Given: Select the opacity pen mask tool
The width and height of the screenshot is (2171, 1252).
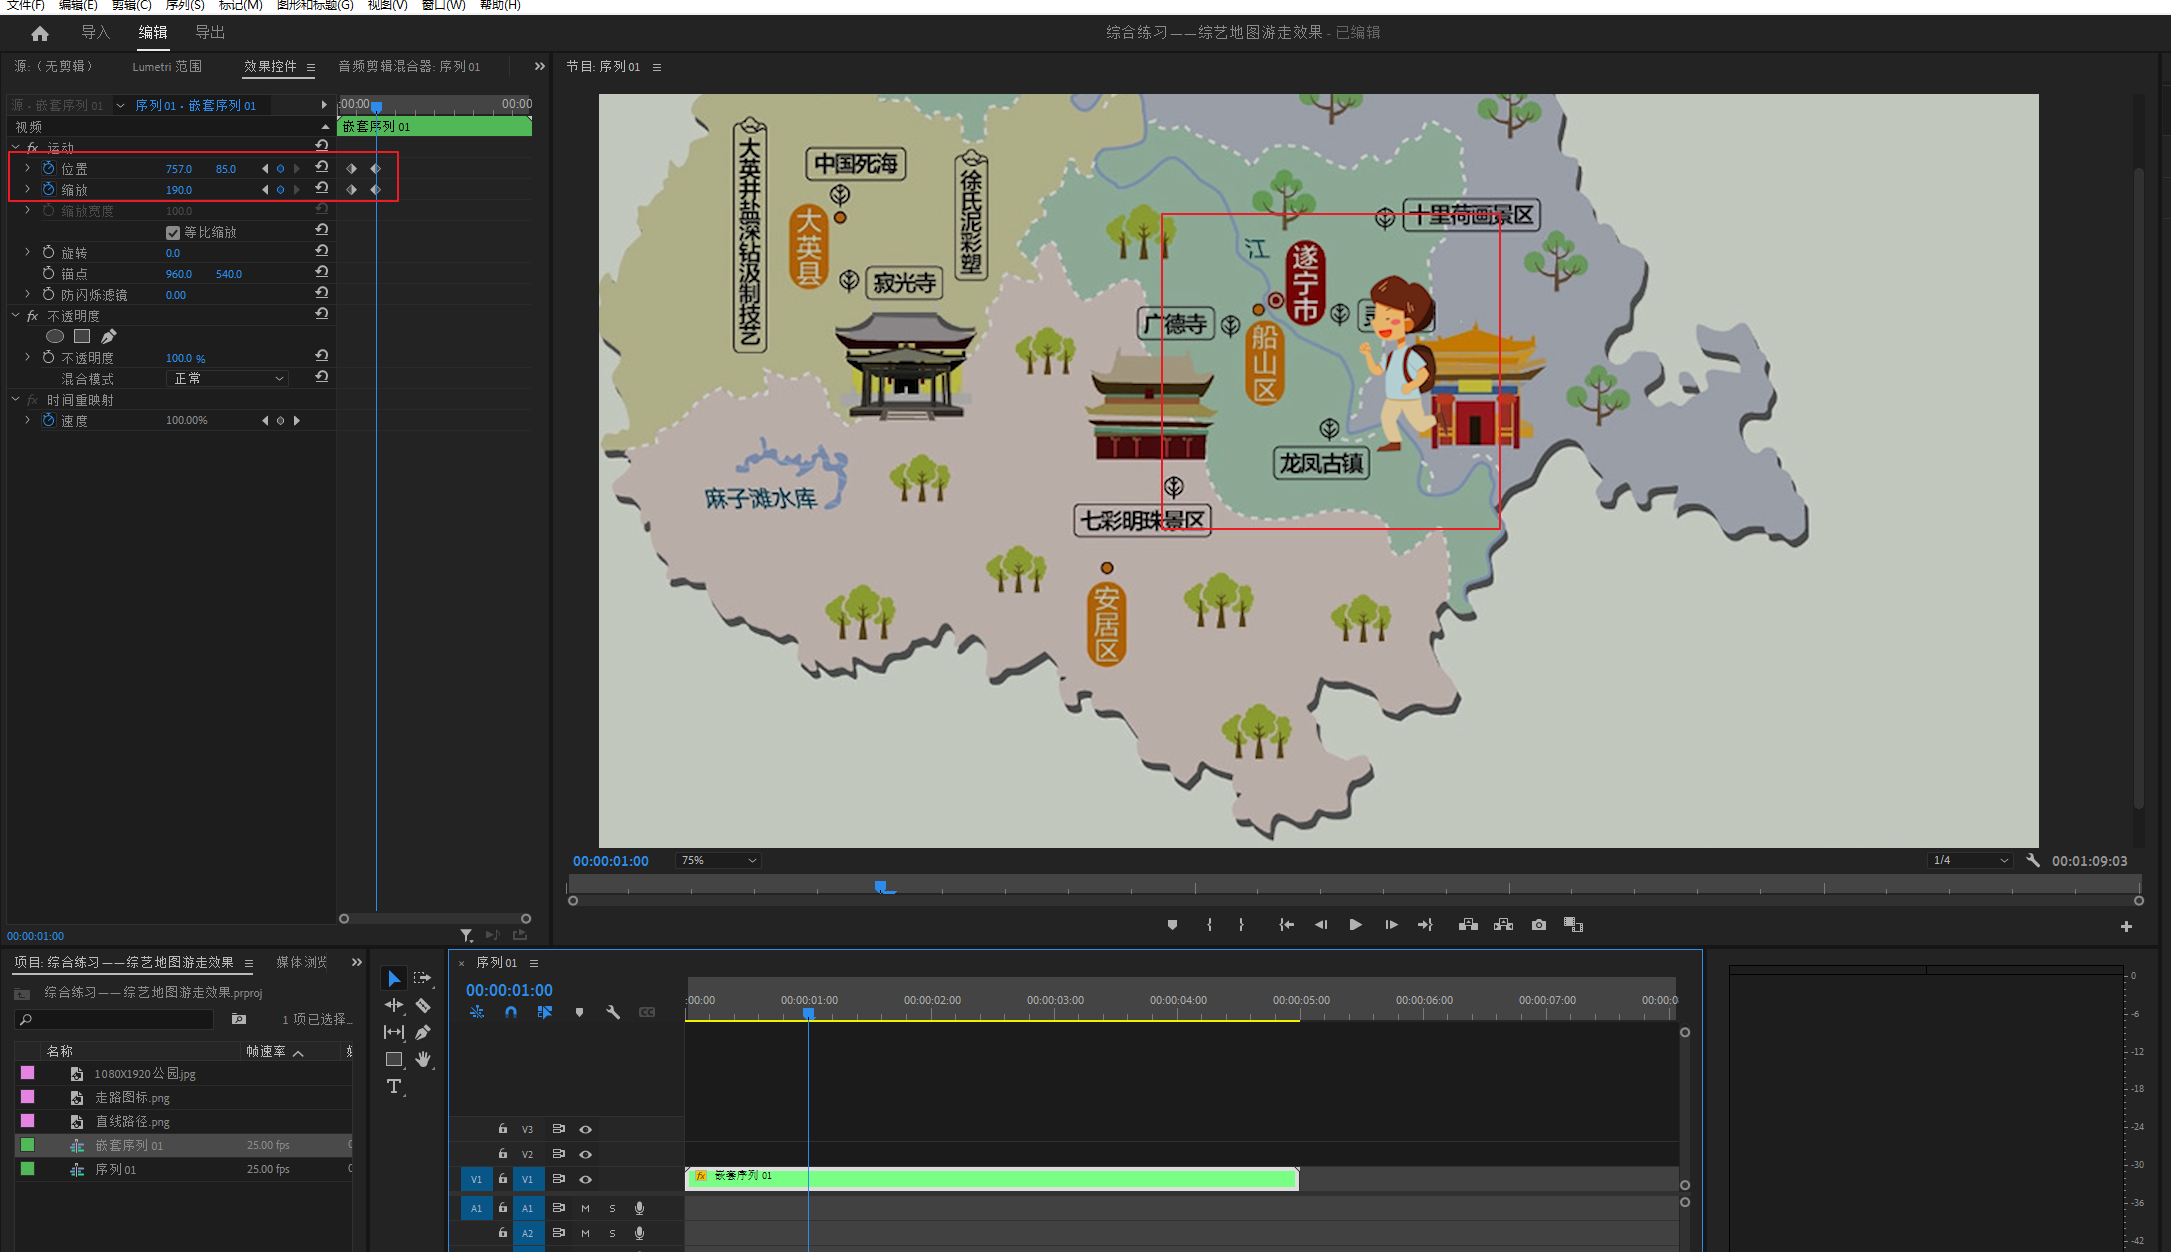Looking at the screenshot, I should [x=108, y=336].
